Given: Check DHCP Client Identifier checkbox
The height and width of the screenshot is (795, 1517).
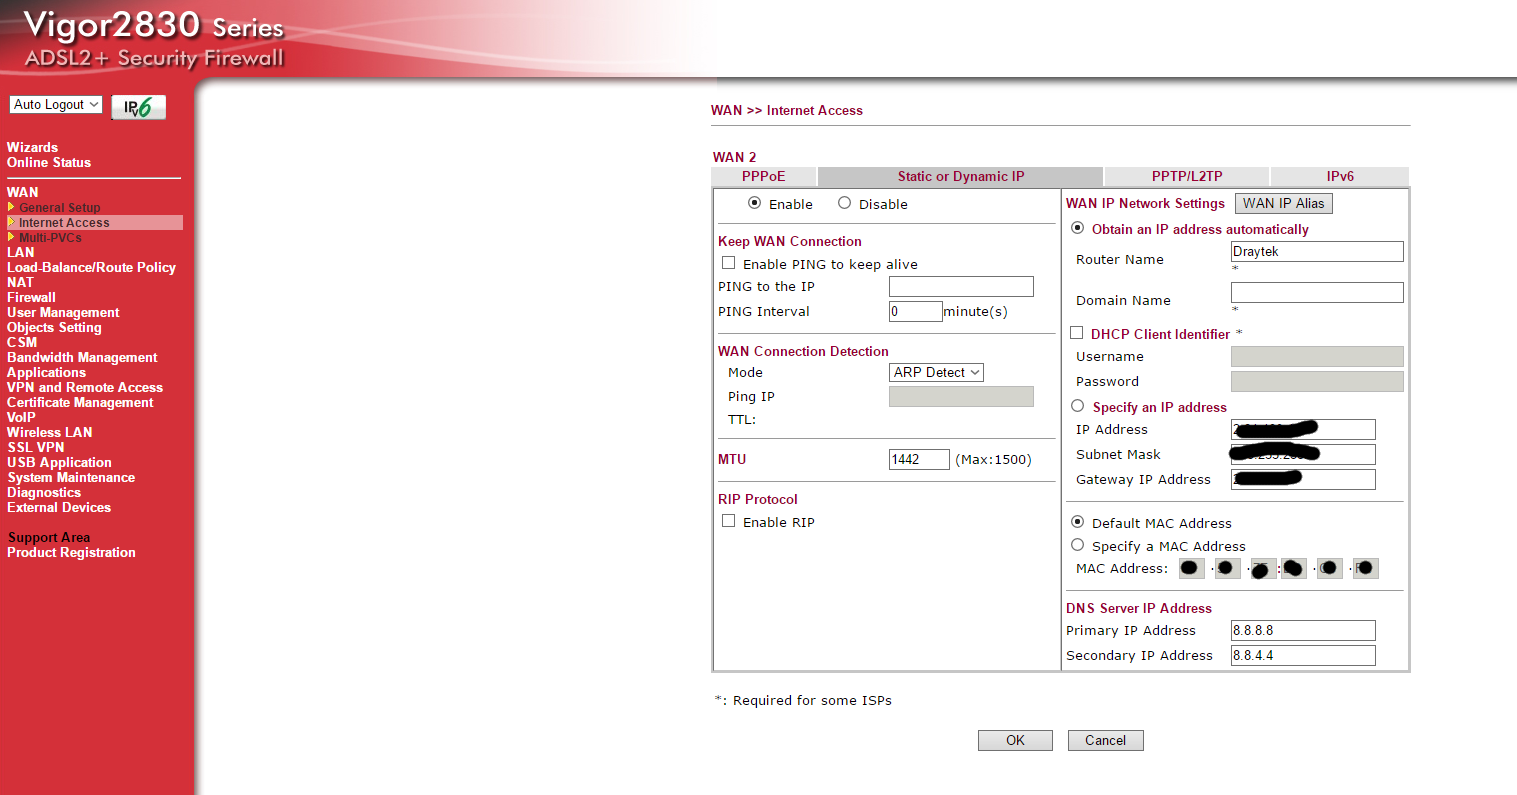Looking at the screenshot, I should tap(1077, 333).
